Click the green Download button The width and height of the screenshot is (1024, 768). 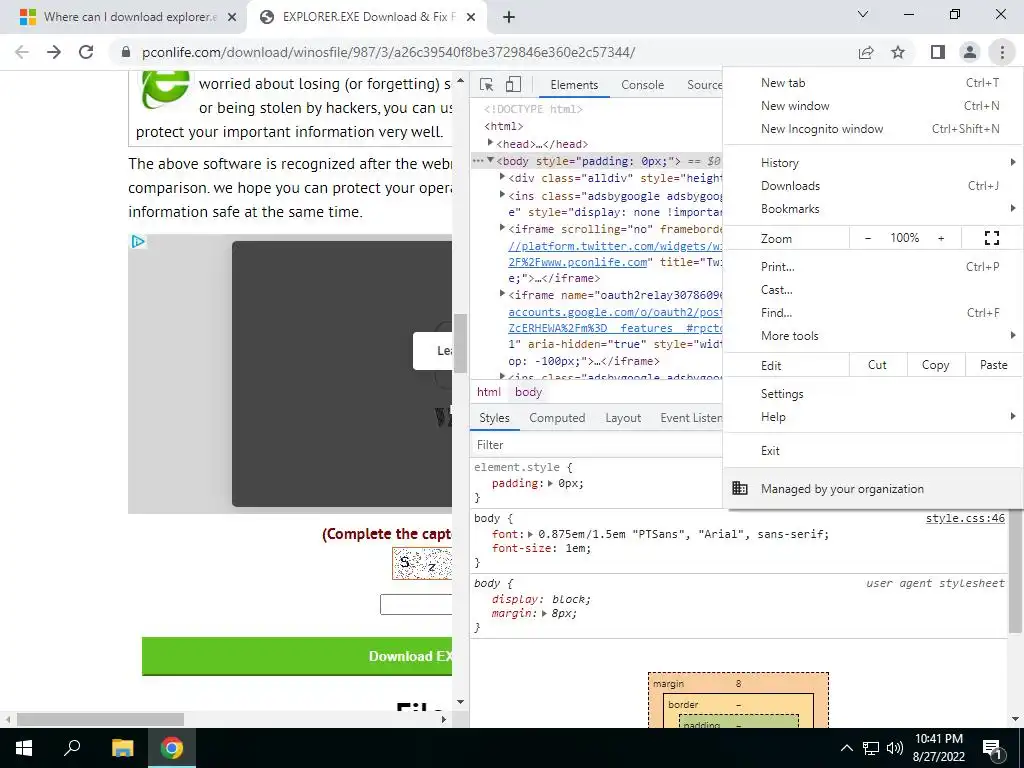point(297,656)
